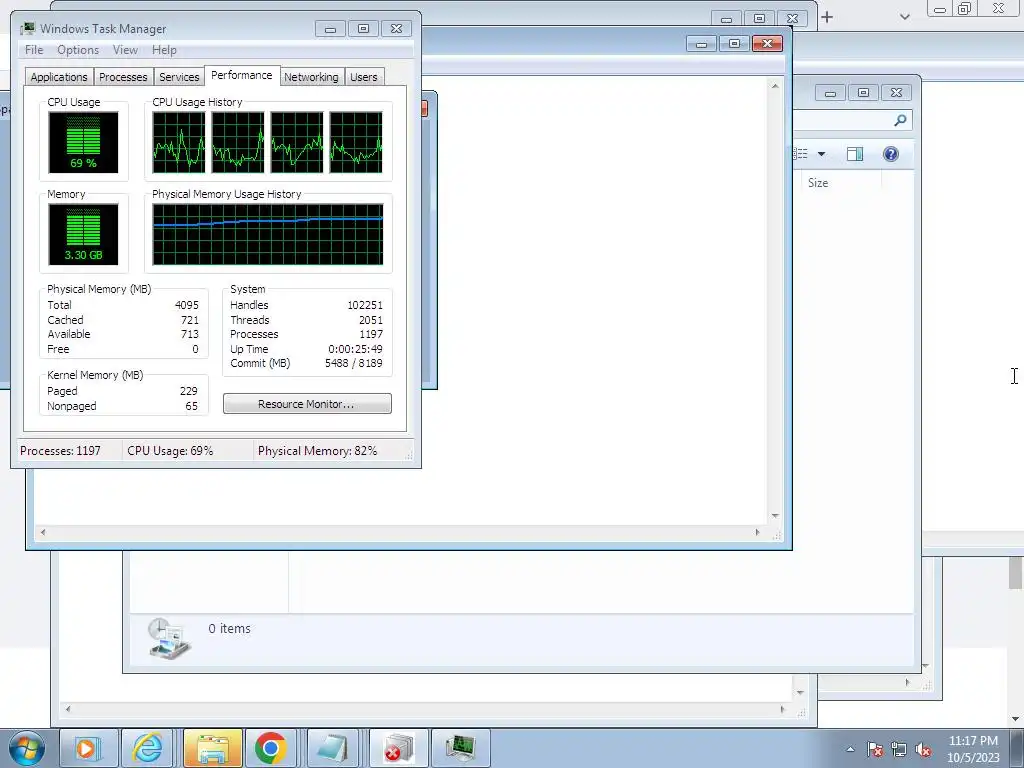Switch to the Users tab
Screen dimensions: 1024x768
[364, 77]
